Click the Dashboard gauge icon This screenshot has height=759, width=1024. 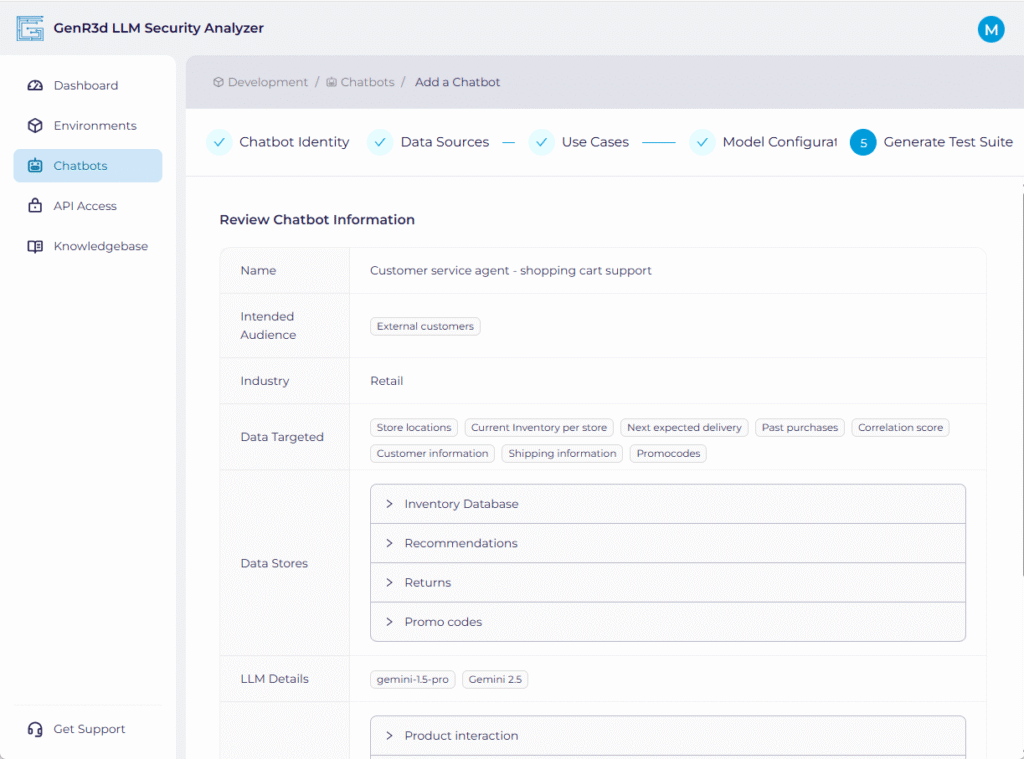click(x=35, y=86)
